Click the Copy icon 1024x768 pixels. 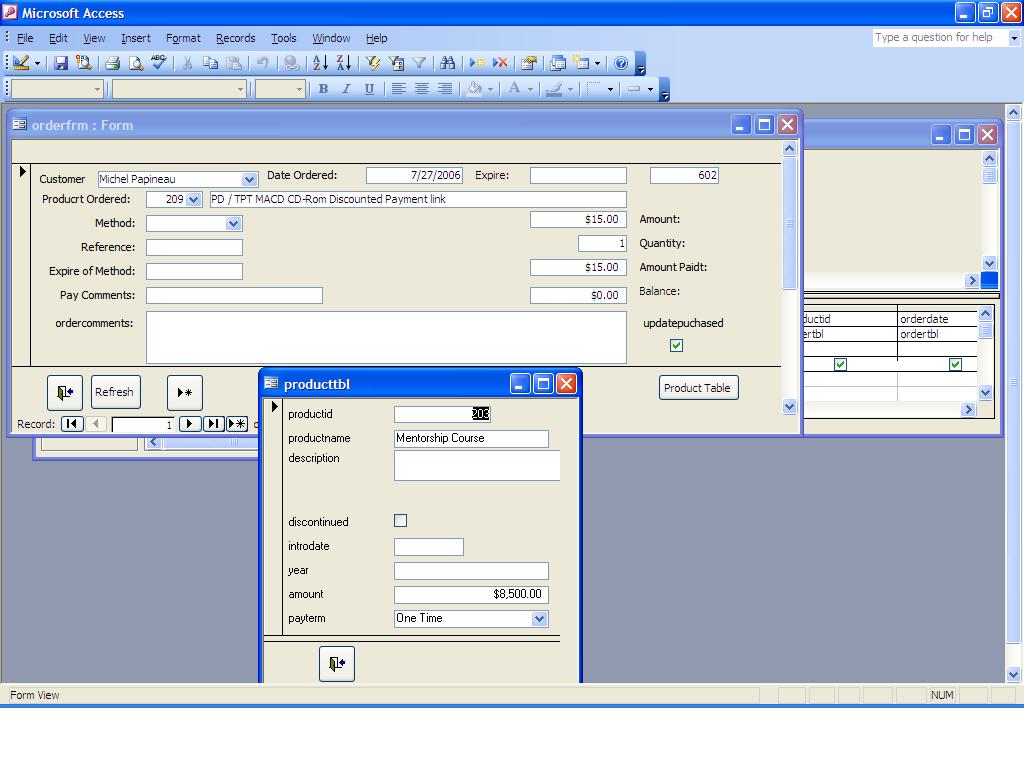click(210, 63)
